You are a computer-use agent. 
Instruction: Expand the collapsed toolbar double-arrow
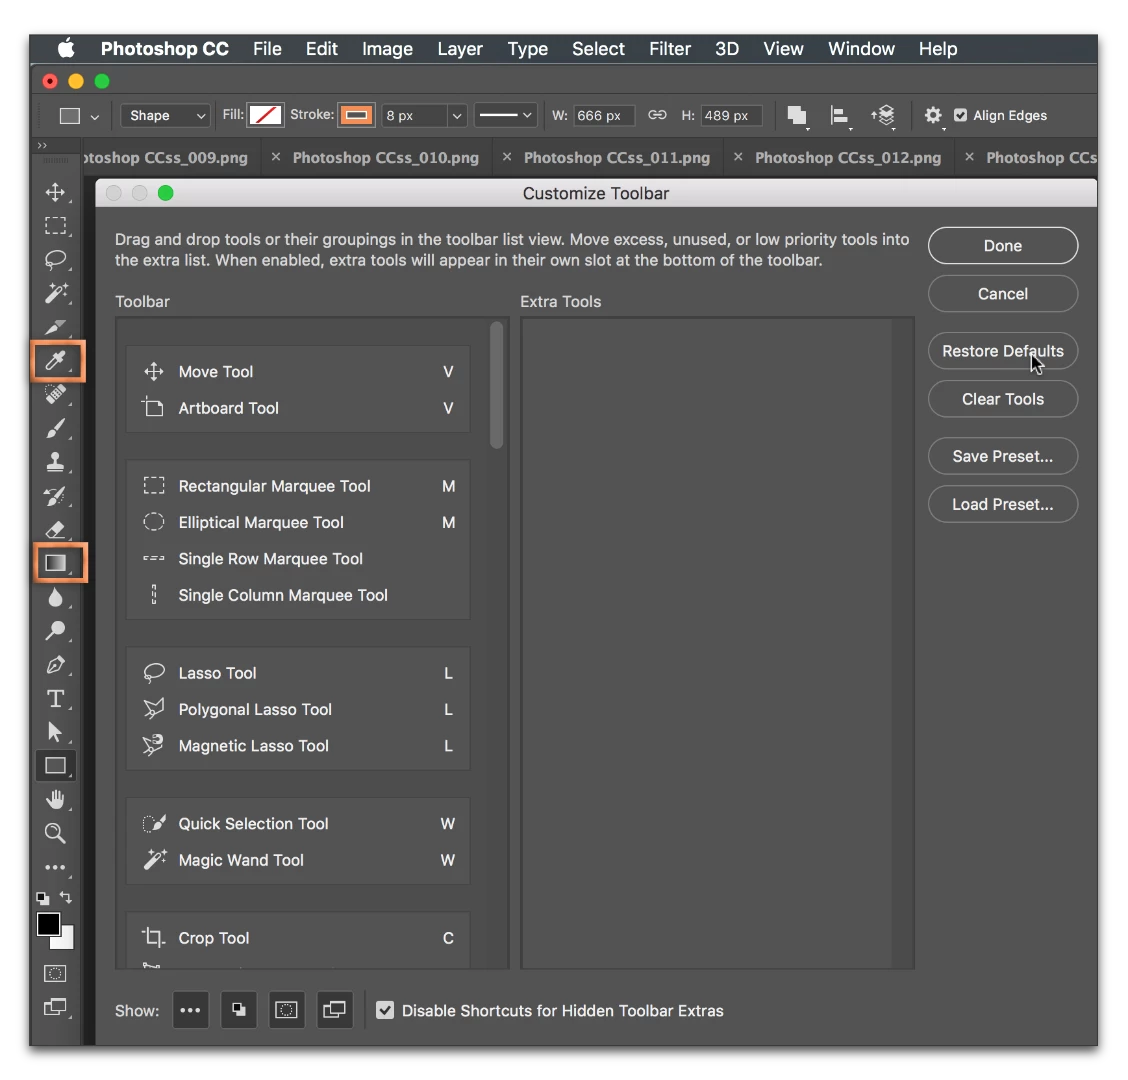click(42, 146)
